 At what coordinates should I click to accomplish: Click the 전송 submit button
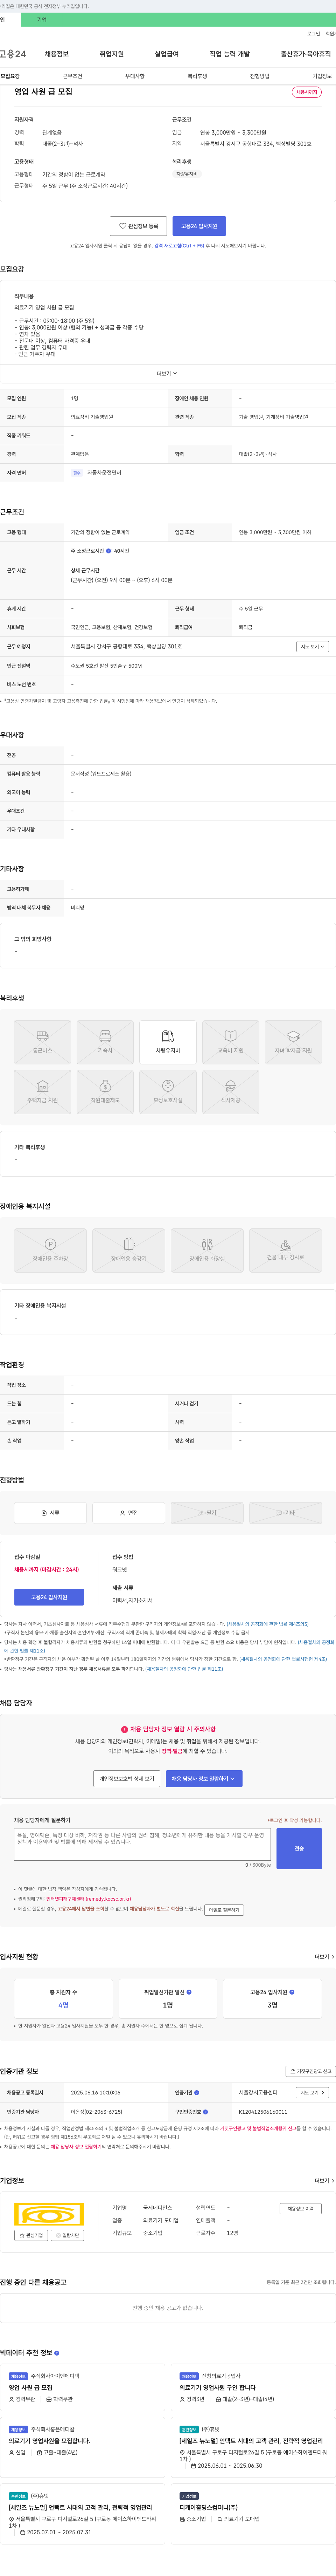click(299, 1848)
